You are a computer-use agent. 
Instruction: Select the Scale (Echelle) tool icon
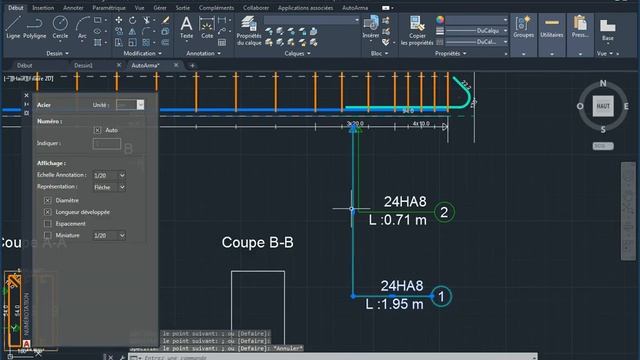133,42
